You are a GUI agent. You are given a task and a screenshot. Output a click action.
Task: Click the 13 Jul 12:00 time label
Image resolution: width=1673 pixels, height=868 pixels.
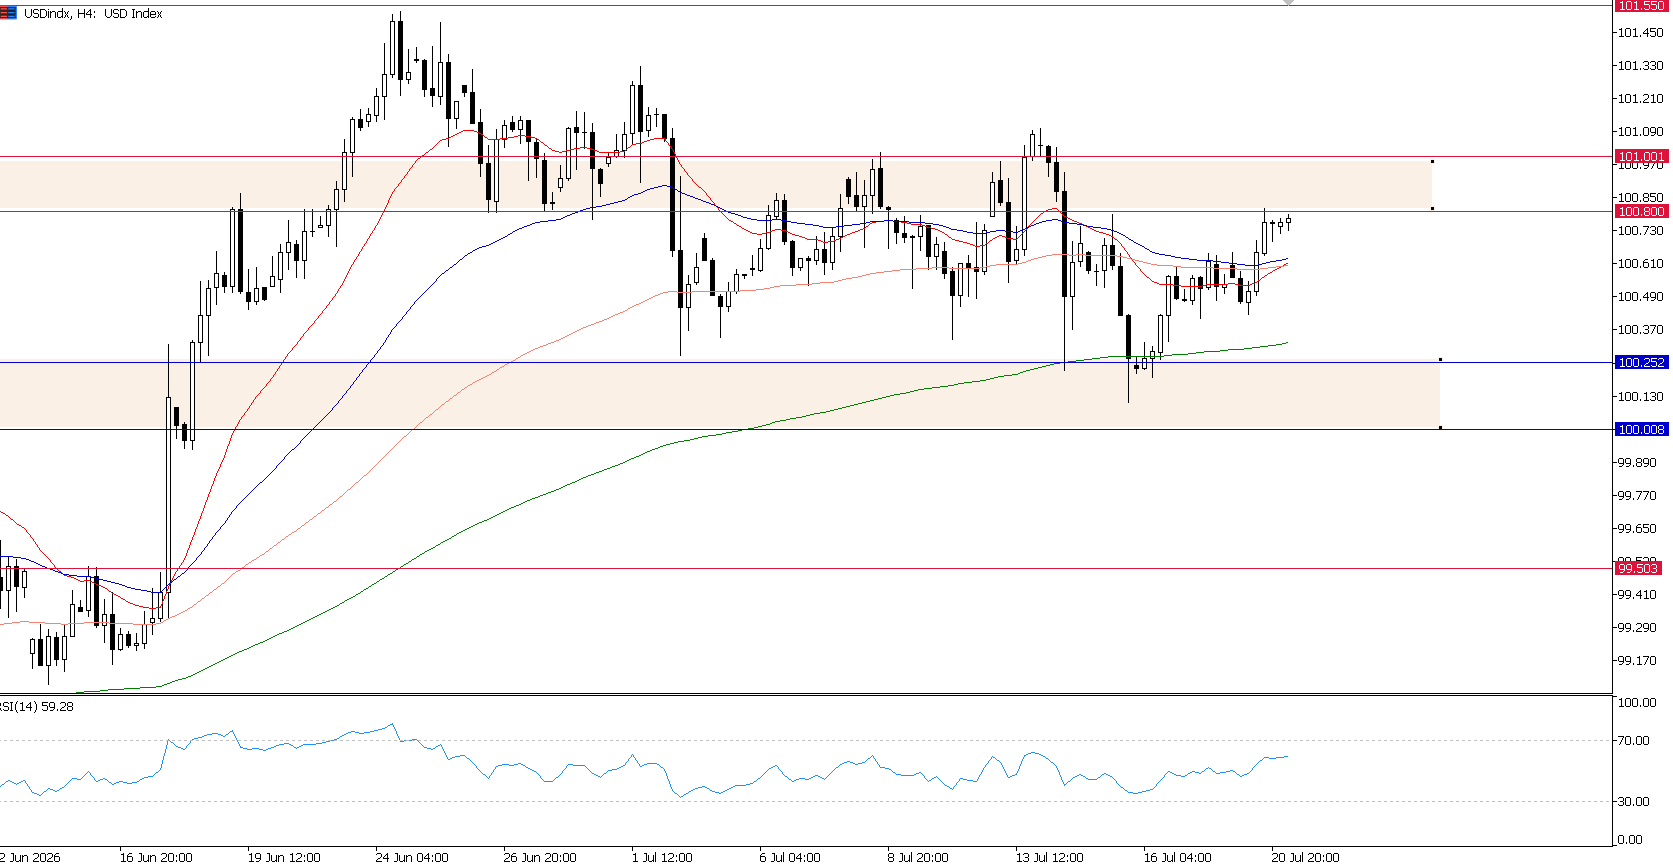(x=1049, y=857)
